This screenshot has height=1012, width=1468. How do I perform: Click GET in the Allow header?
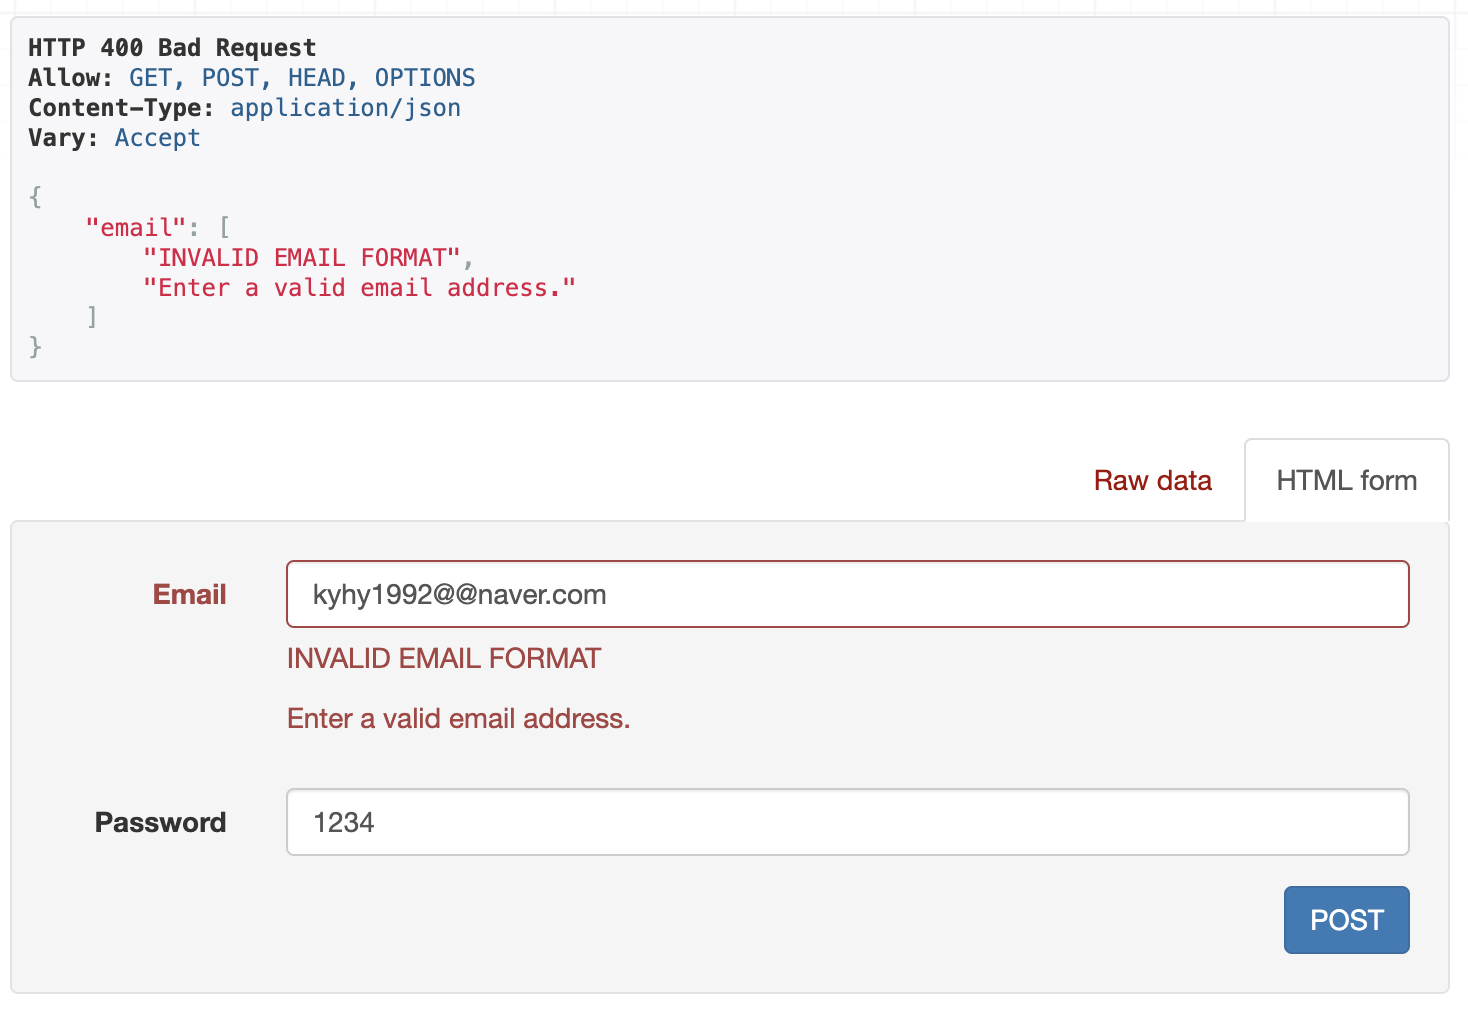(x=151, y=78)
